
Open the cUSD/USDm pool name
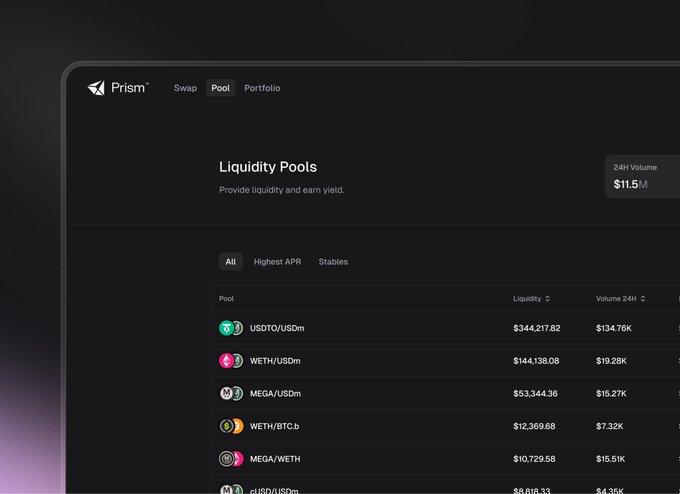tap(274, 491)
